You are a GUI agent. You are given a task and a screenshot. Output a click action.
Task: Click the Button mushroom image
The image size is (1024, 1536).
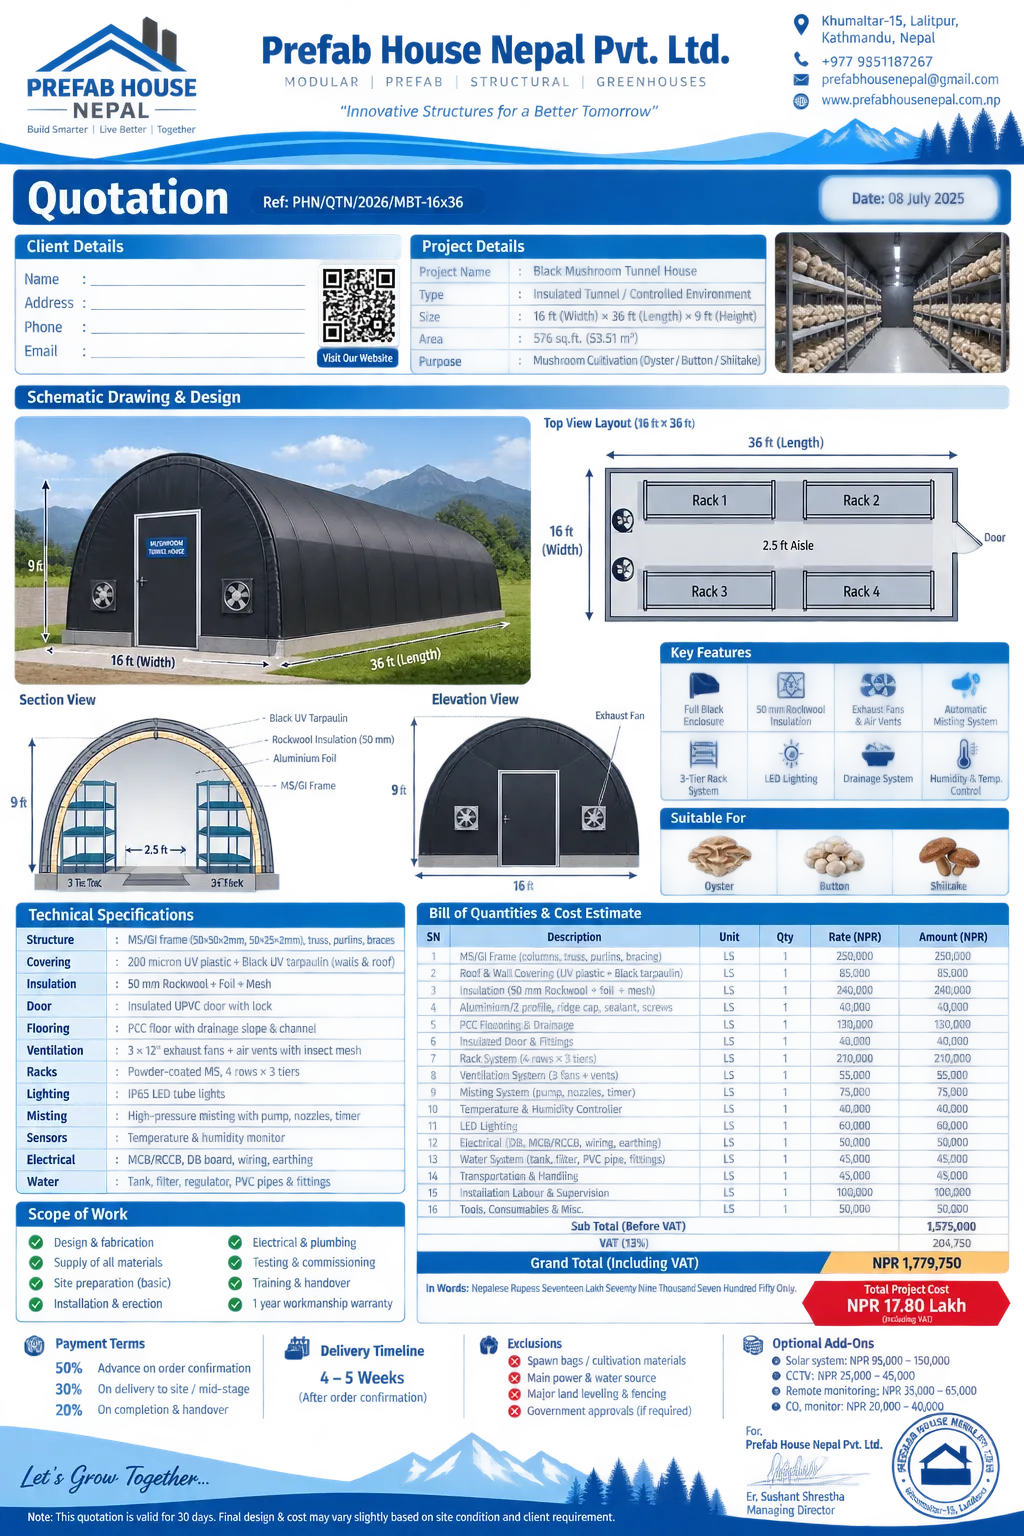coord(835,859)
